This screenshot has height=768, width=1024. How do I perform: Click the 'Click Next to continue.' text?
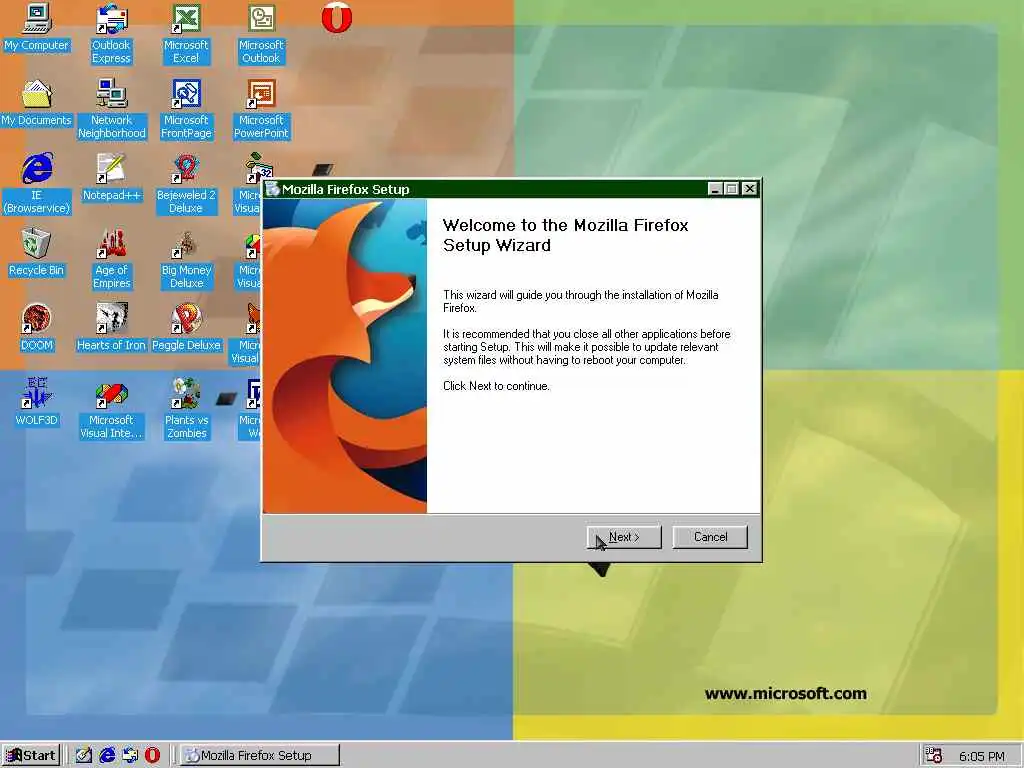[x=496, y=386]
